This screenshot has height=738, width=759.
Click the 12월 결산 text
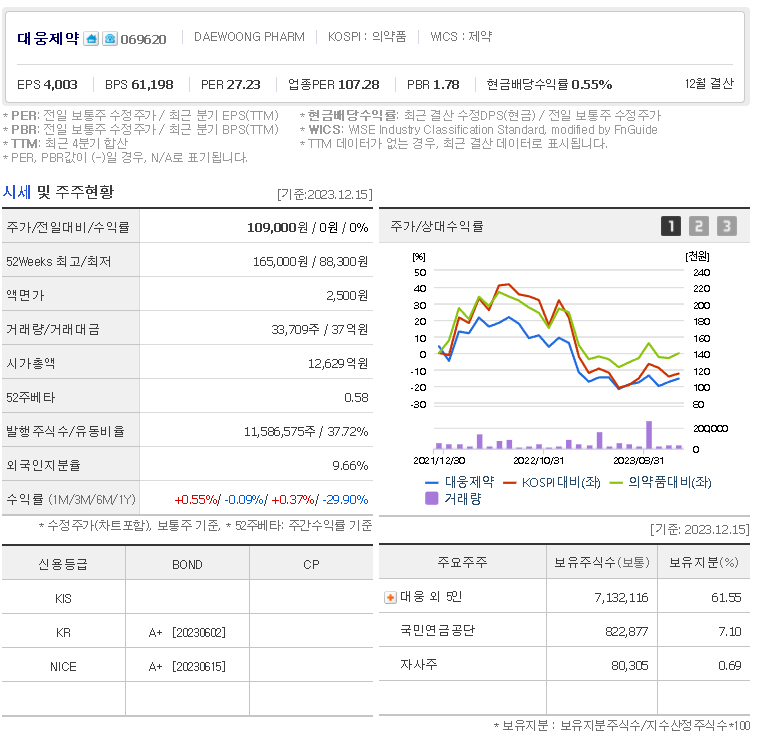point(709,84)
